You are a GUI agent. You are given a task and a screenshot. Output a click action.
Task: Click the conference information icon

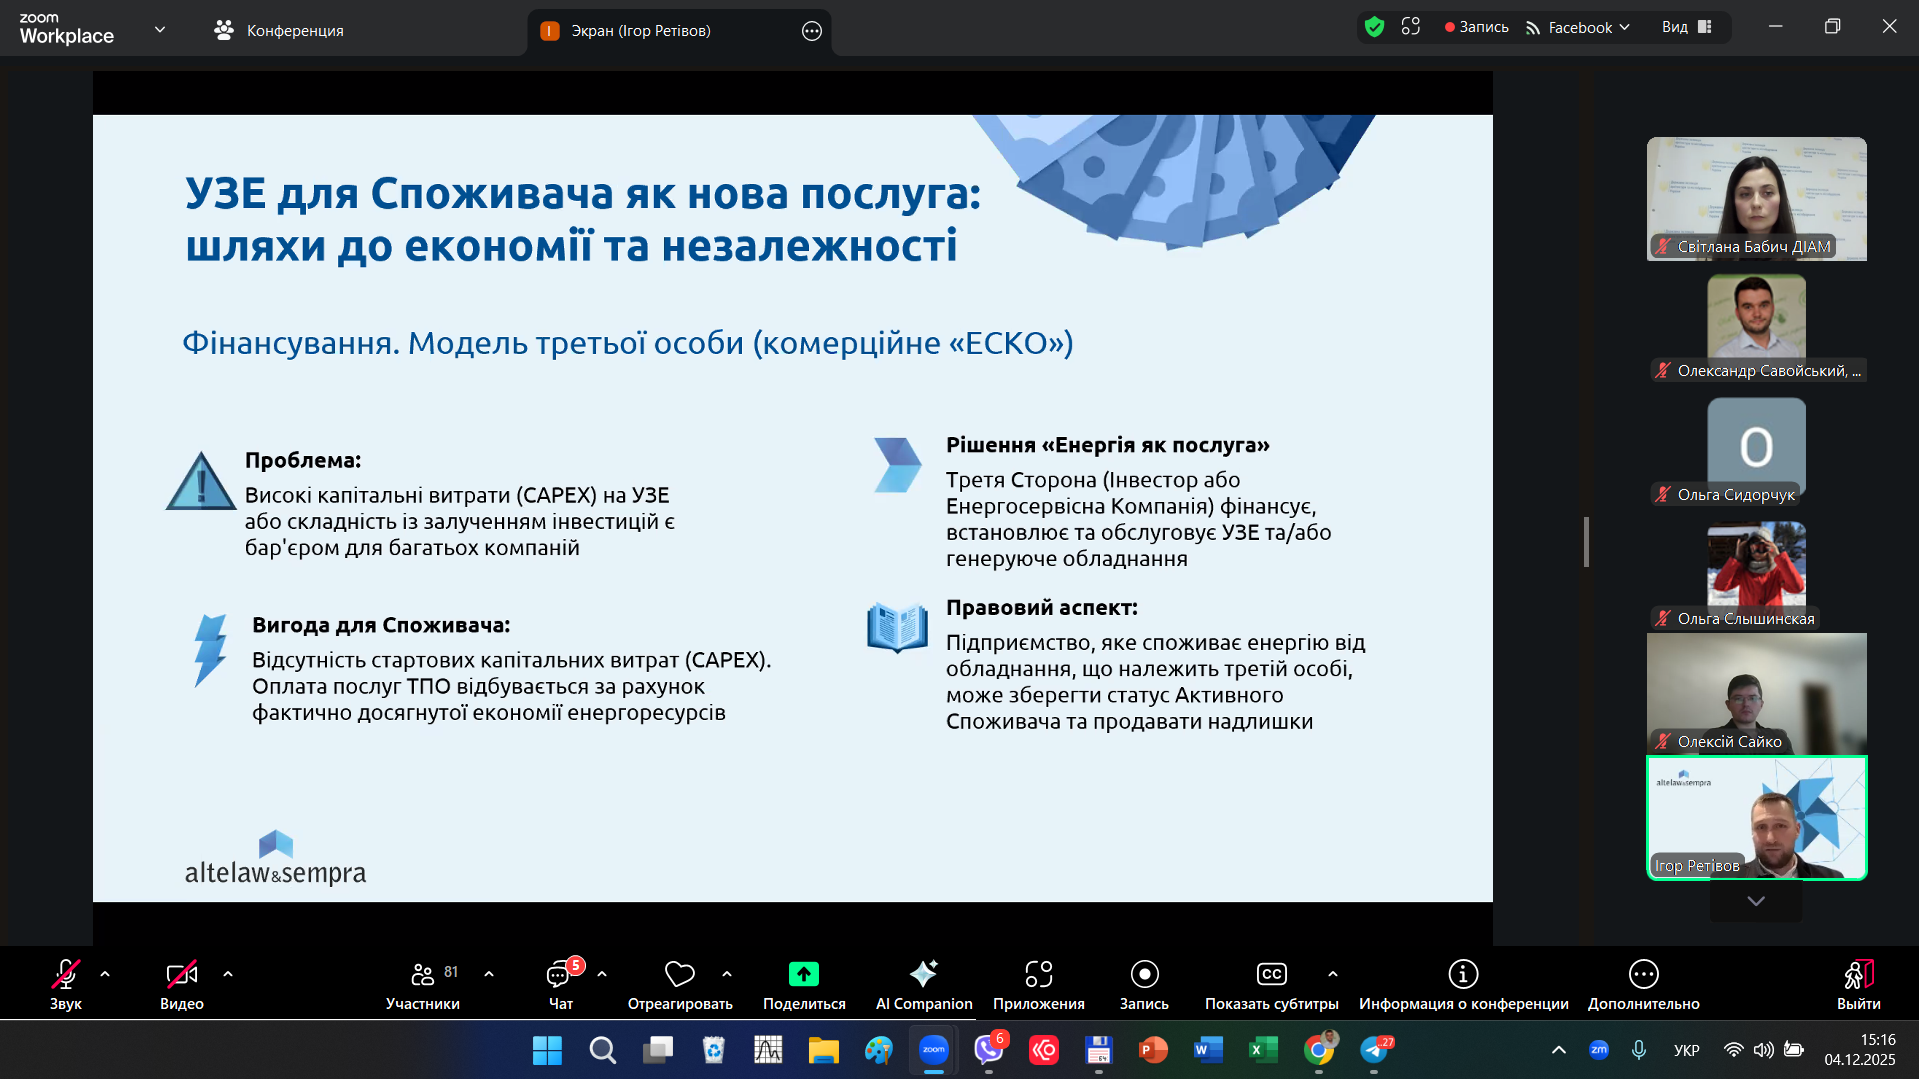(1462, 974)
